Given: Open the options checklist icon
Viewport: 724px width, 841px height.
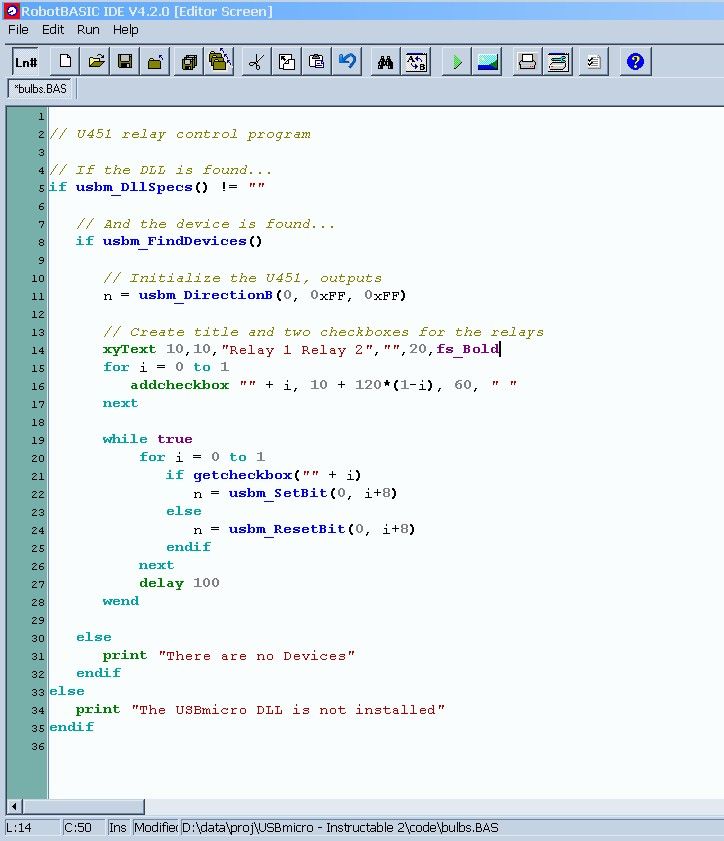Looking at the screenshot, I should (x=594, y=62).
